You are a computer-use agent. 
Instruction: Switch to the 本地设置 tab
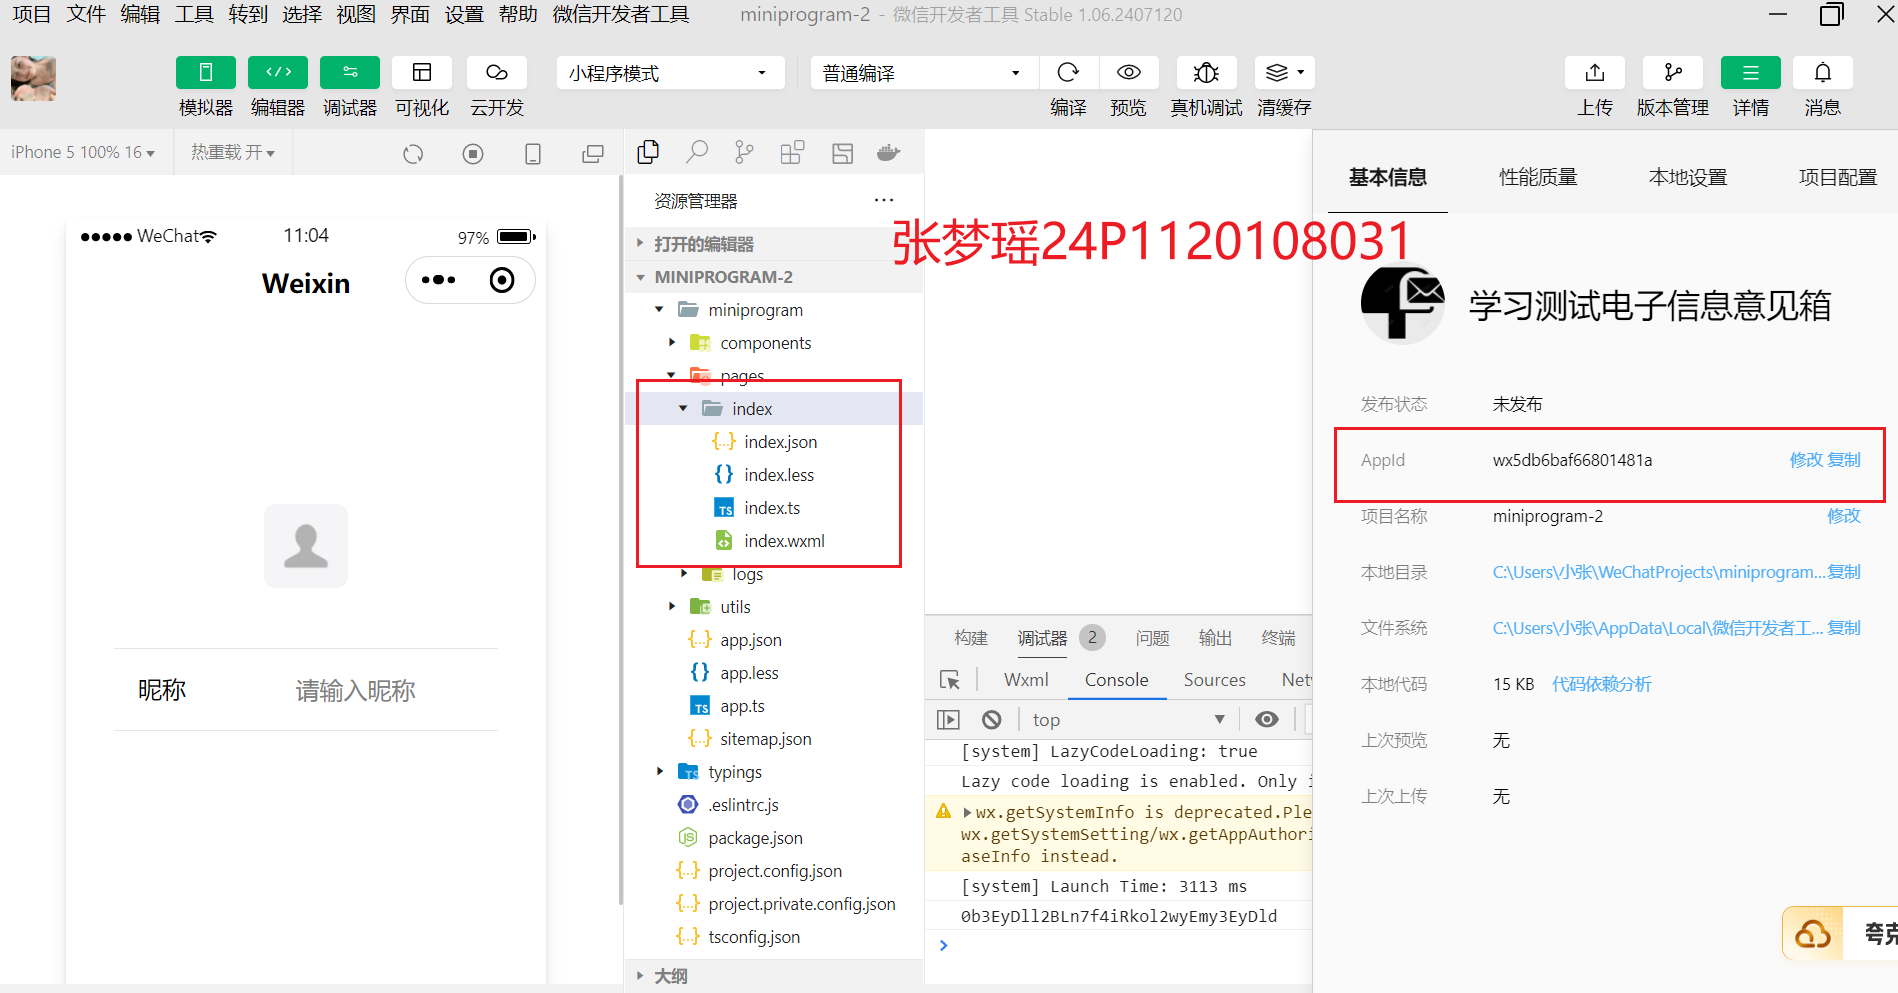tap(1688, 177)
